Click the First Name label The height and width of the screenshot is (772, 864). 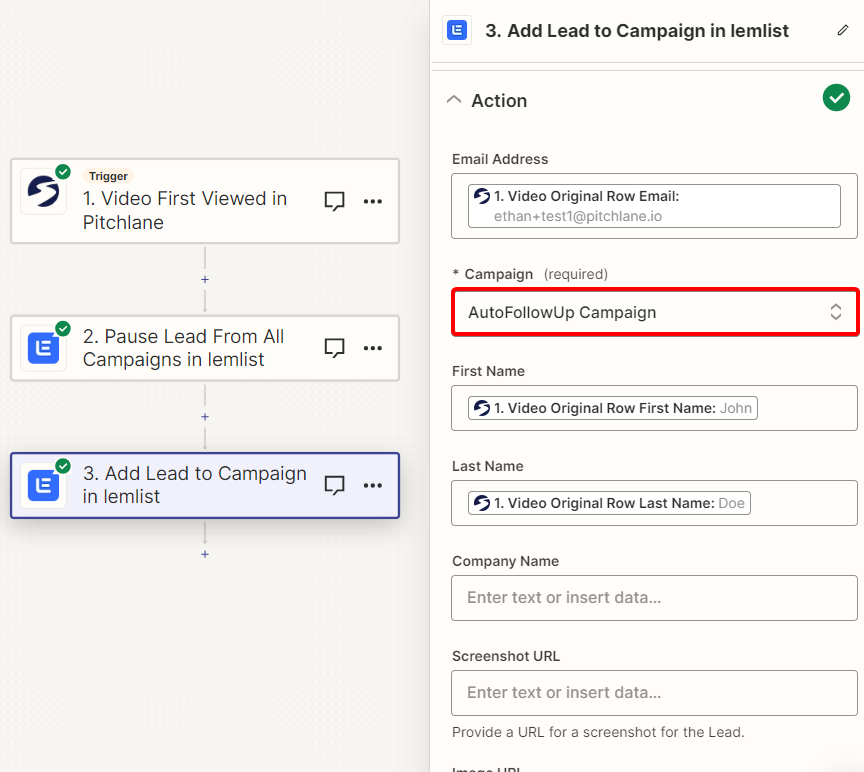(488, 371)
